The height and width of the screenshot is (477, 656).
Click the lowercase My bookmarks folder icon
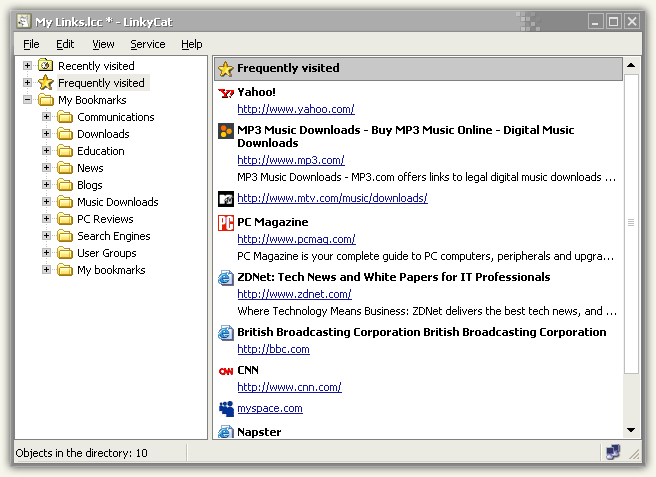pos(65,270)
